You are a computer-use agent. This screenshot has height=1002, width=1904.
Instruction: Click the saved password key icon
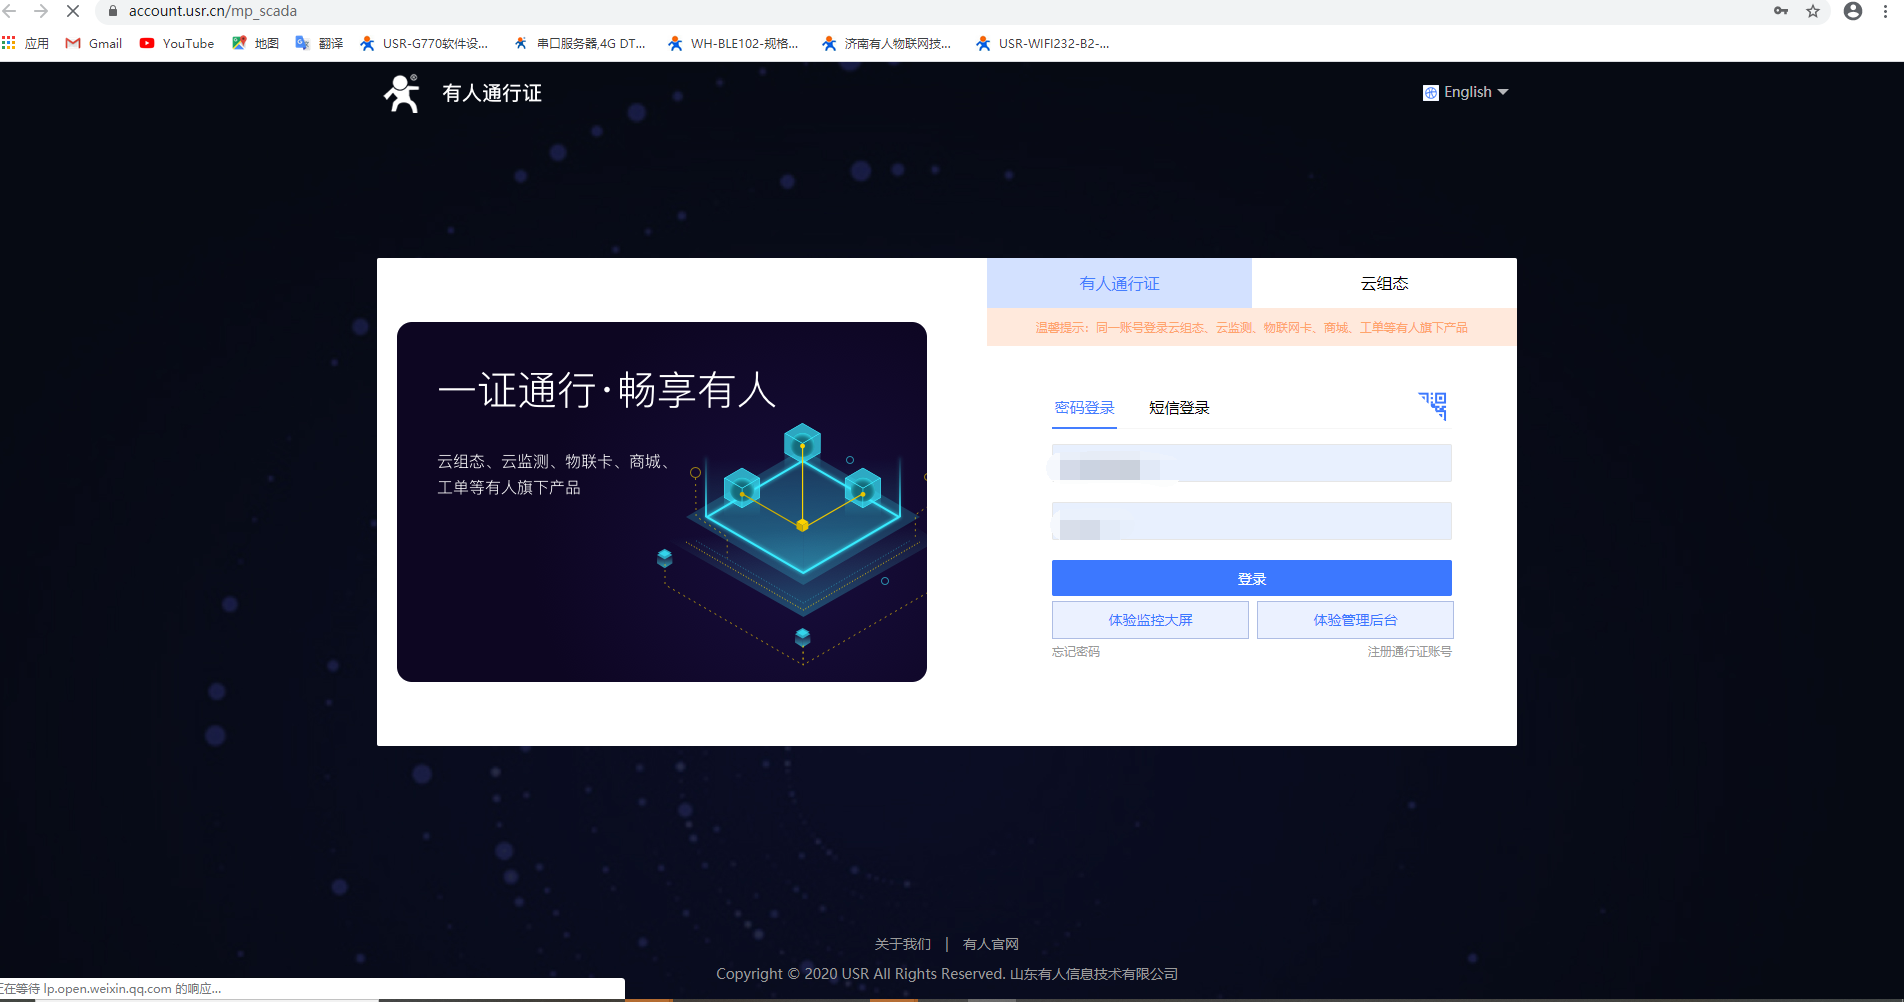[1781, 11]
